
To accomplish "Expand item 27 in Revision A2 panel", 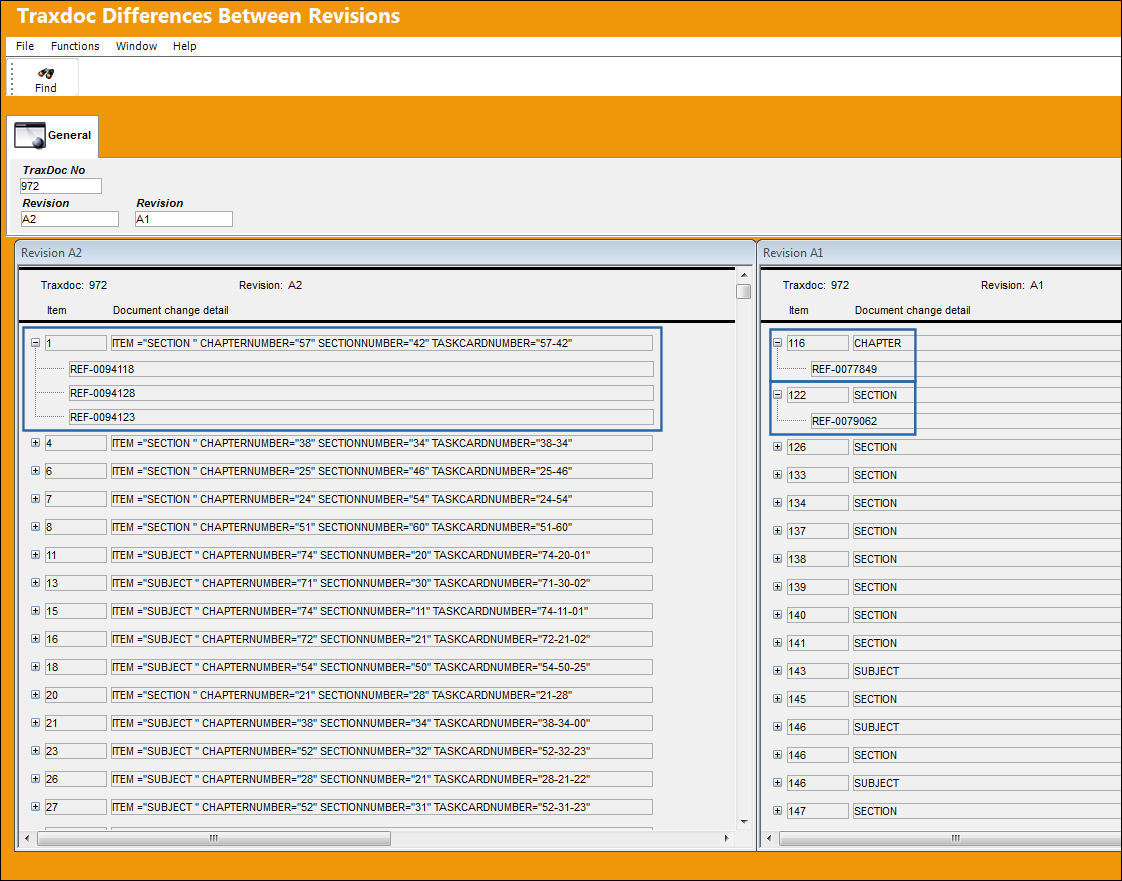I will pyautogui.click(x=35, y=807).
